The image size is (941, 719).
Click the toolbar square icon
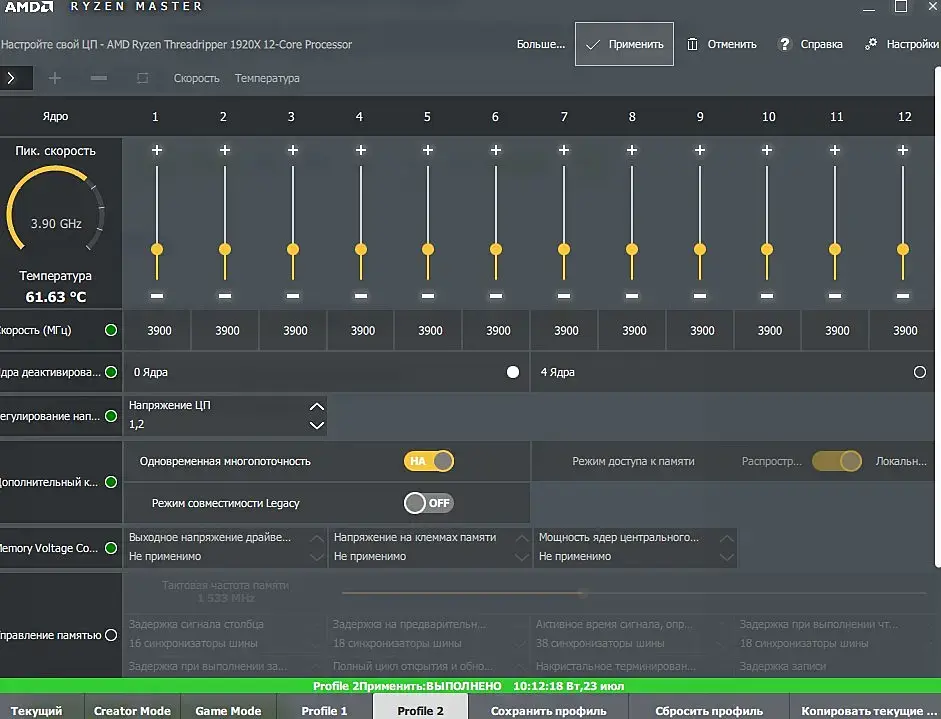click(142, 78)
